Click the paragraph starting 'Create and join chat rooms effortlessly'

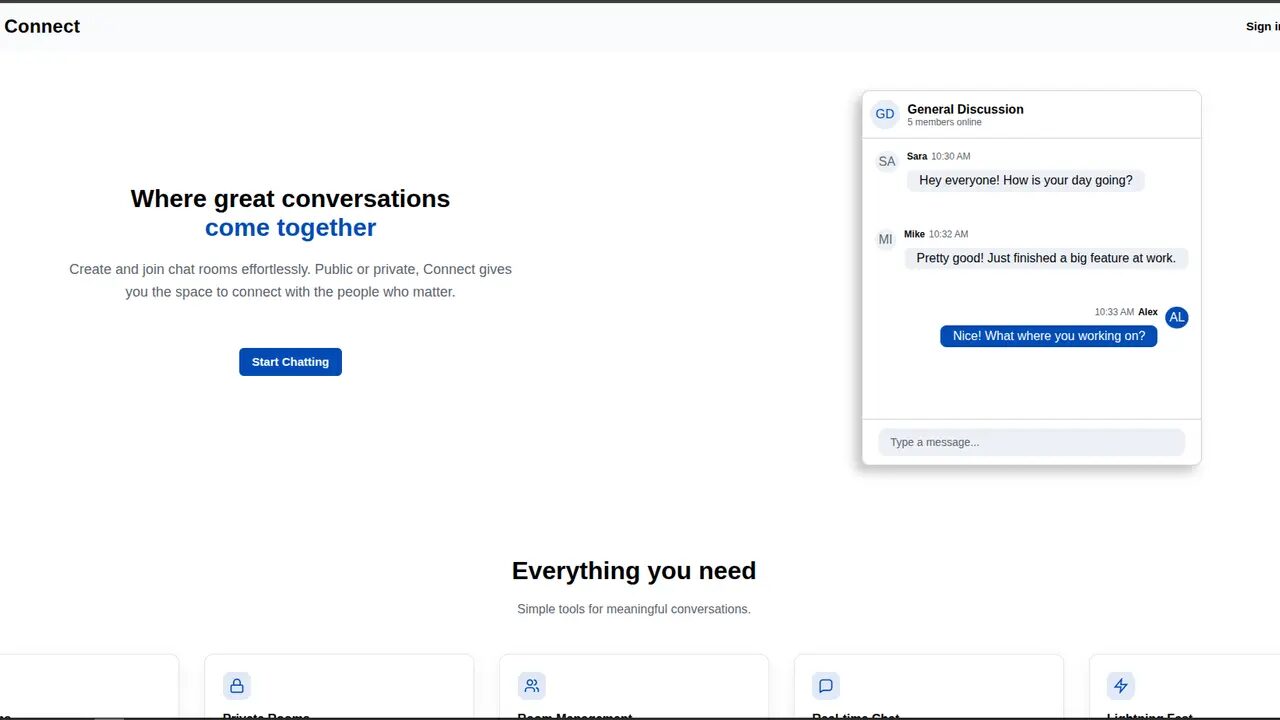coord(290,281)
